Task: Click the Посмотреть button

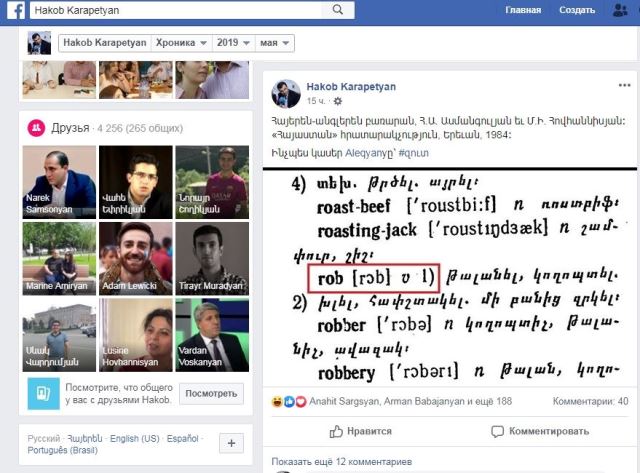Action: click(x=212, y=393)
